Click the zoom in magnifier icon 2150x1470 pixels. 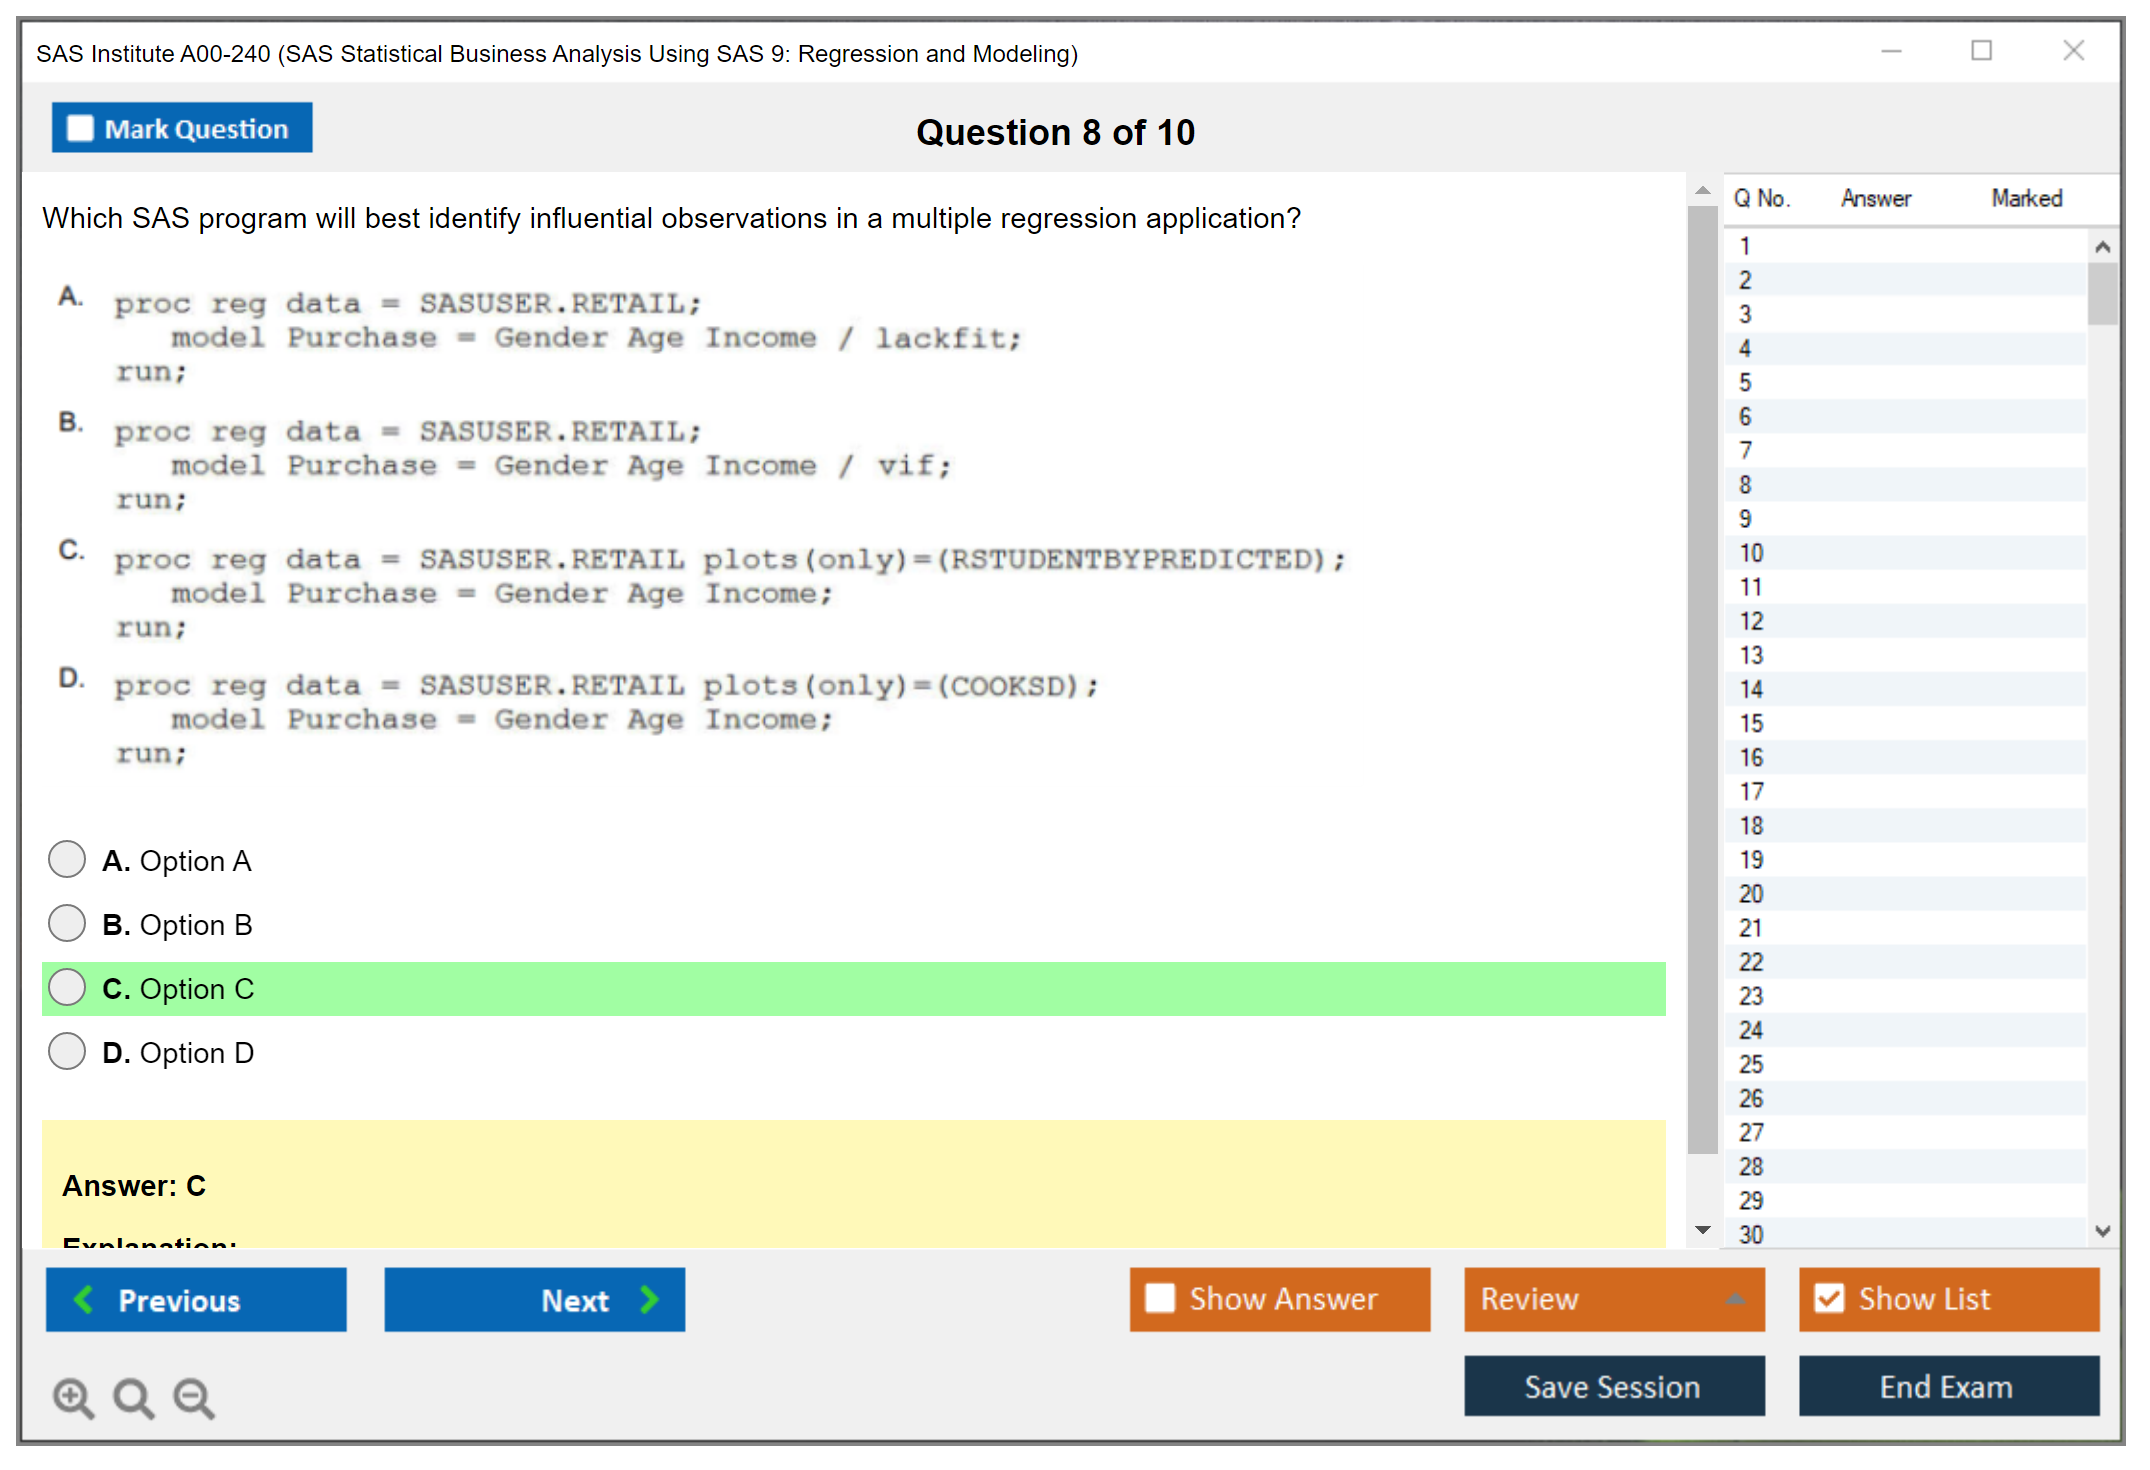click(x=73, y=1397)
